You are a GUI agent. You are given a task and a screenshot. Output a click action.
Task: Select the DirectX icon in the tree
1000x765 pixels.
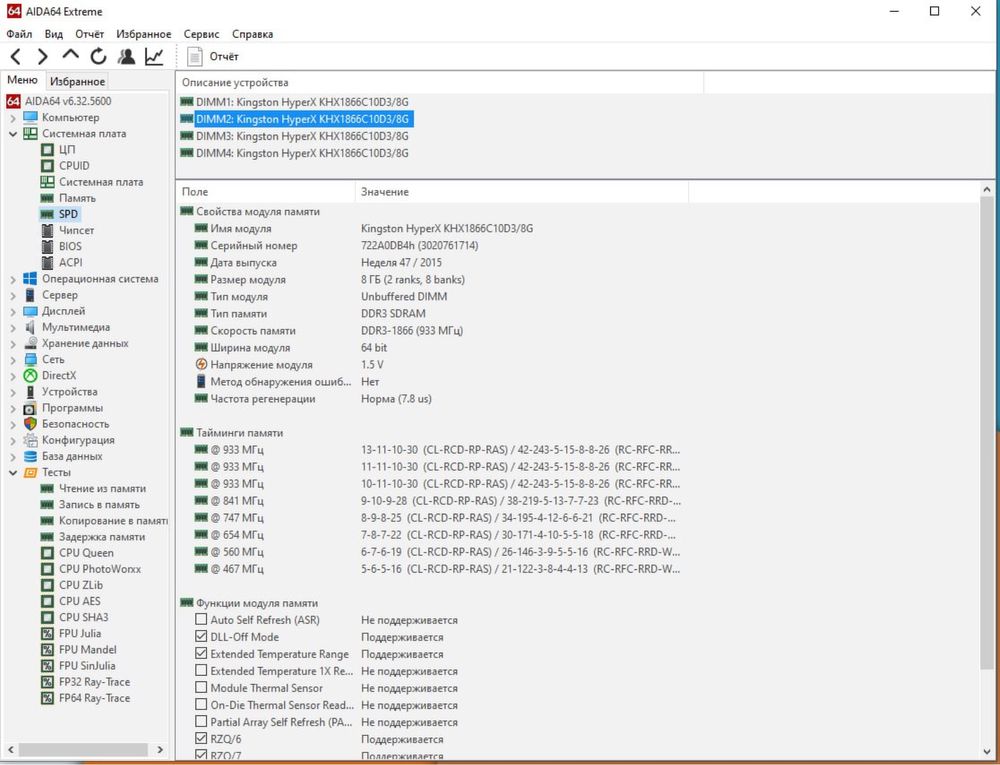click(x=30, y=375)
